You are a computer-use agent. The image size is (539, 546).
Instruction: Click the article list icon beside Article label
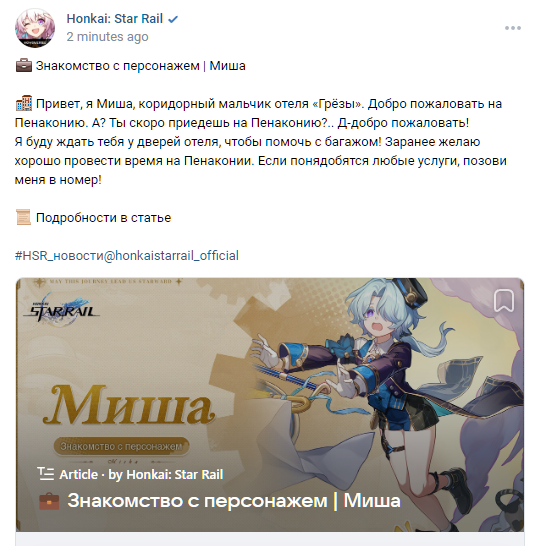point(46,474)
